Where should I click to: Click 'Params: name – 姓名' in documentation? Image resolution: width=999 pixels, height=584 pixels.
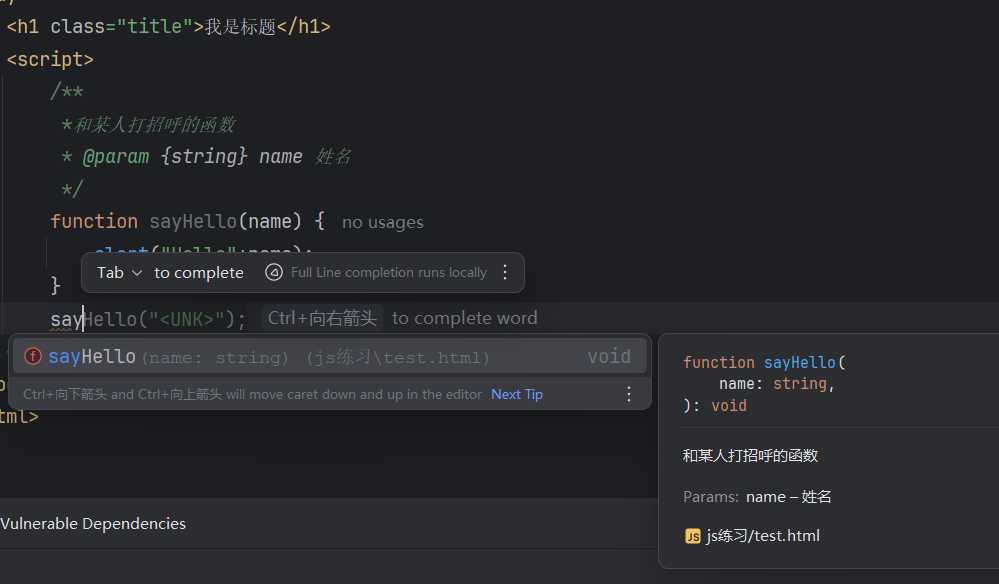(757, 497)
